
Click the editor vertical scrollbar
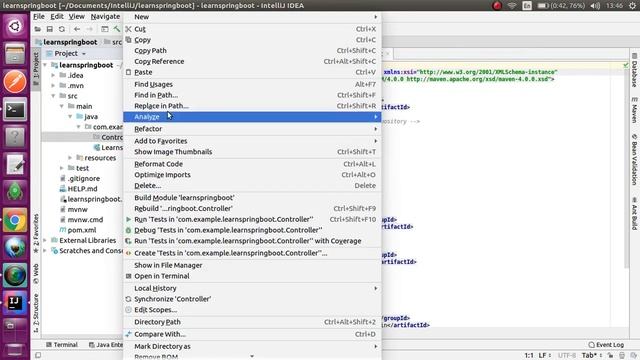coord(627,166)
